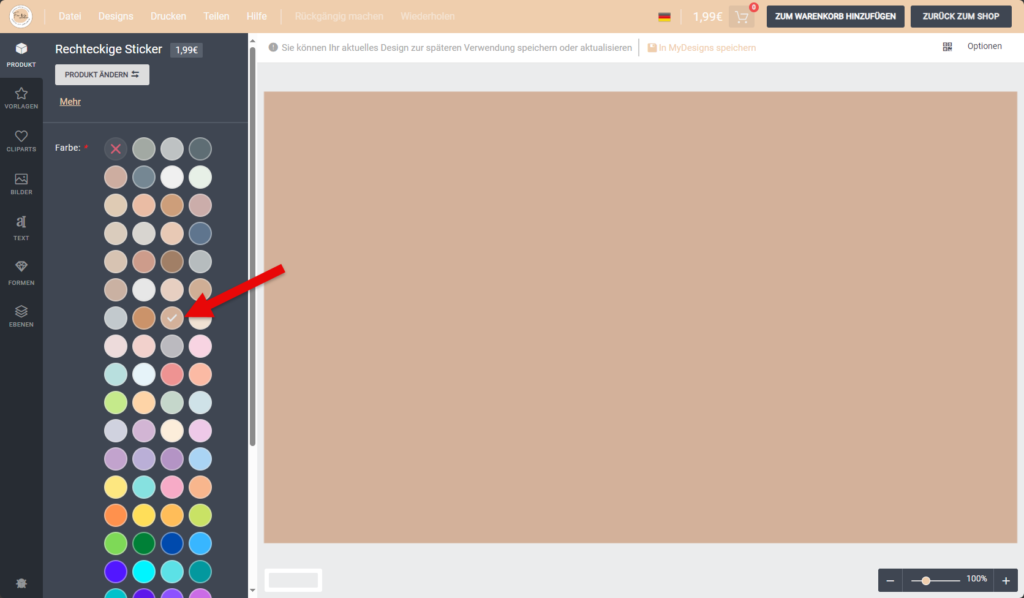Open the Ebenen layers panel
Screen dimensions: 1024x598
click(21, 316)
